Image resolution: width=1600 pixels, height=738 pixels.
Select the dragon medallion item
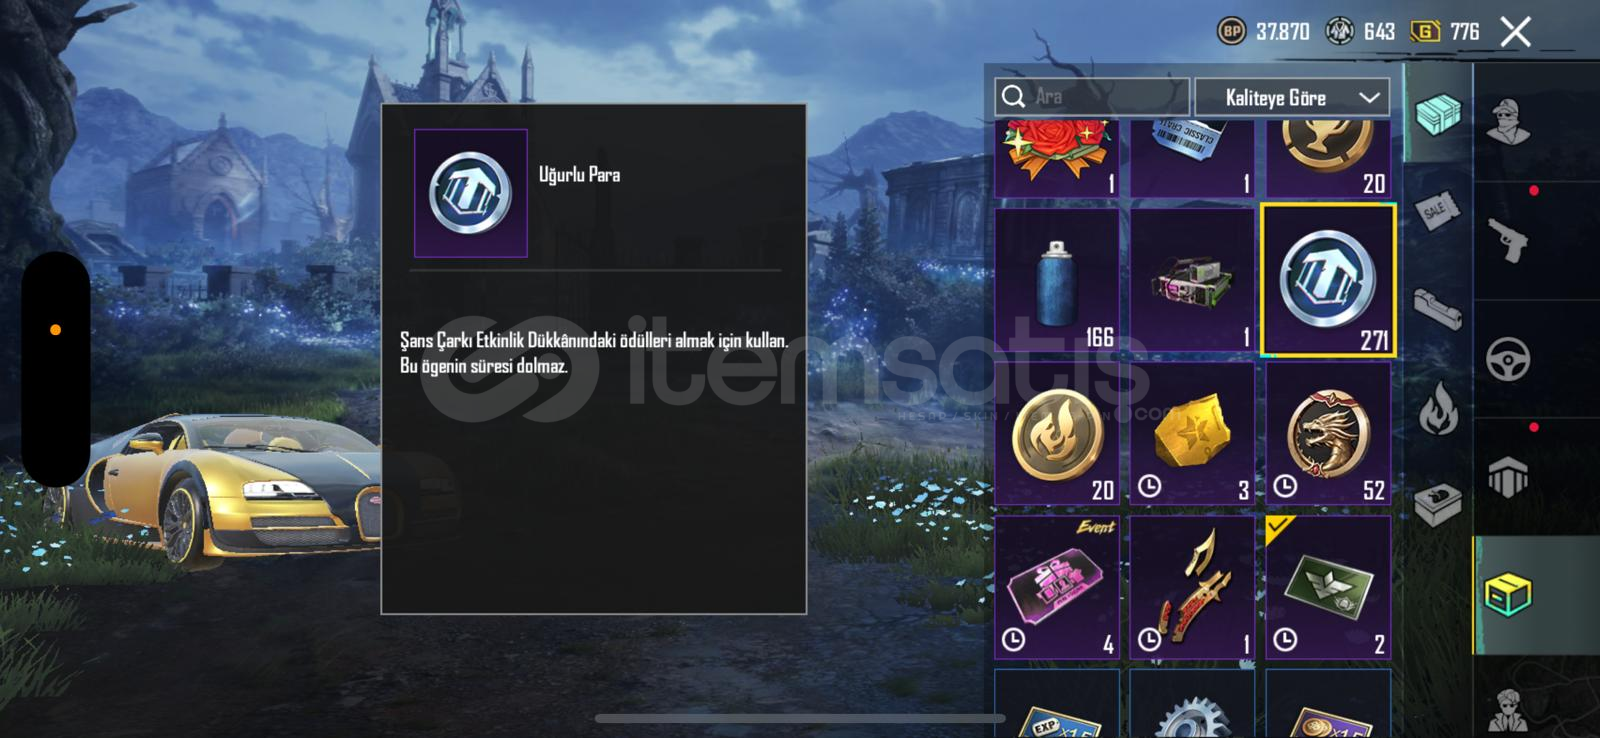click(1328, 434)
